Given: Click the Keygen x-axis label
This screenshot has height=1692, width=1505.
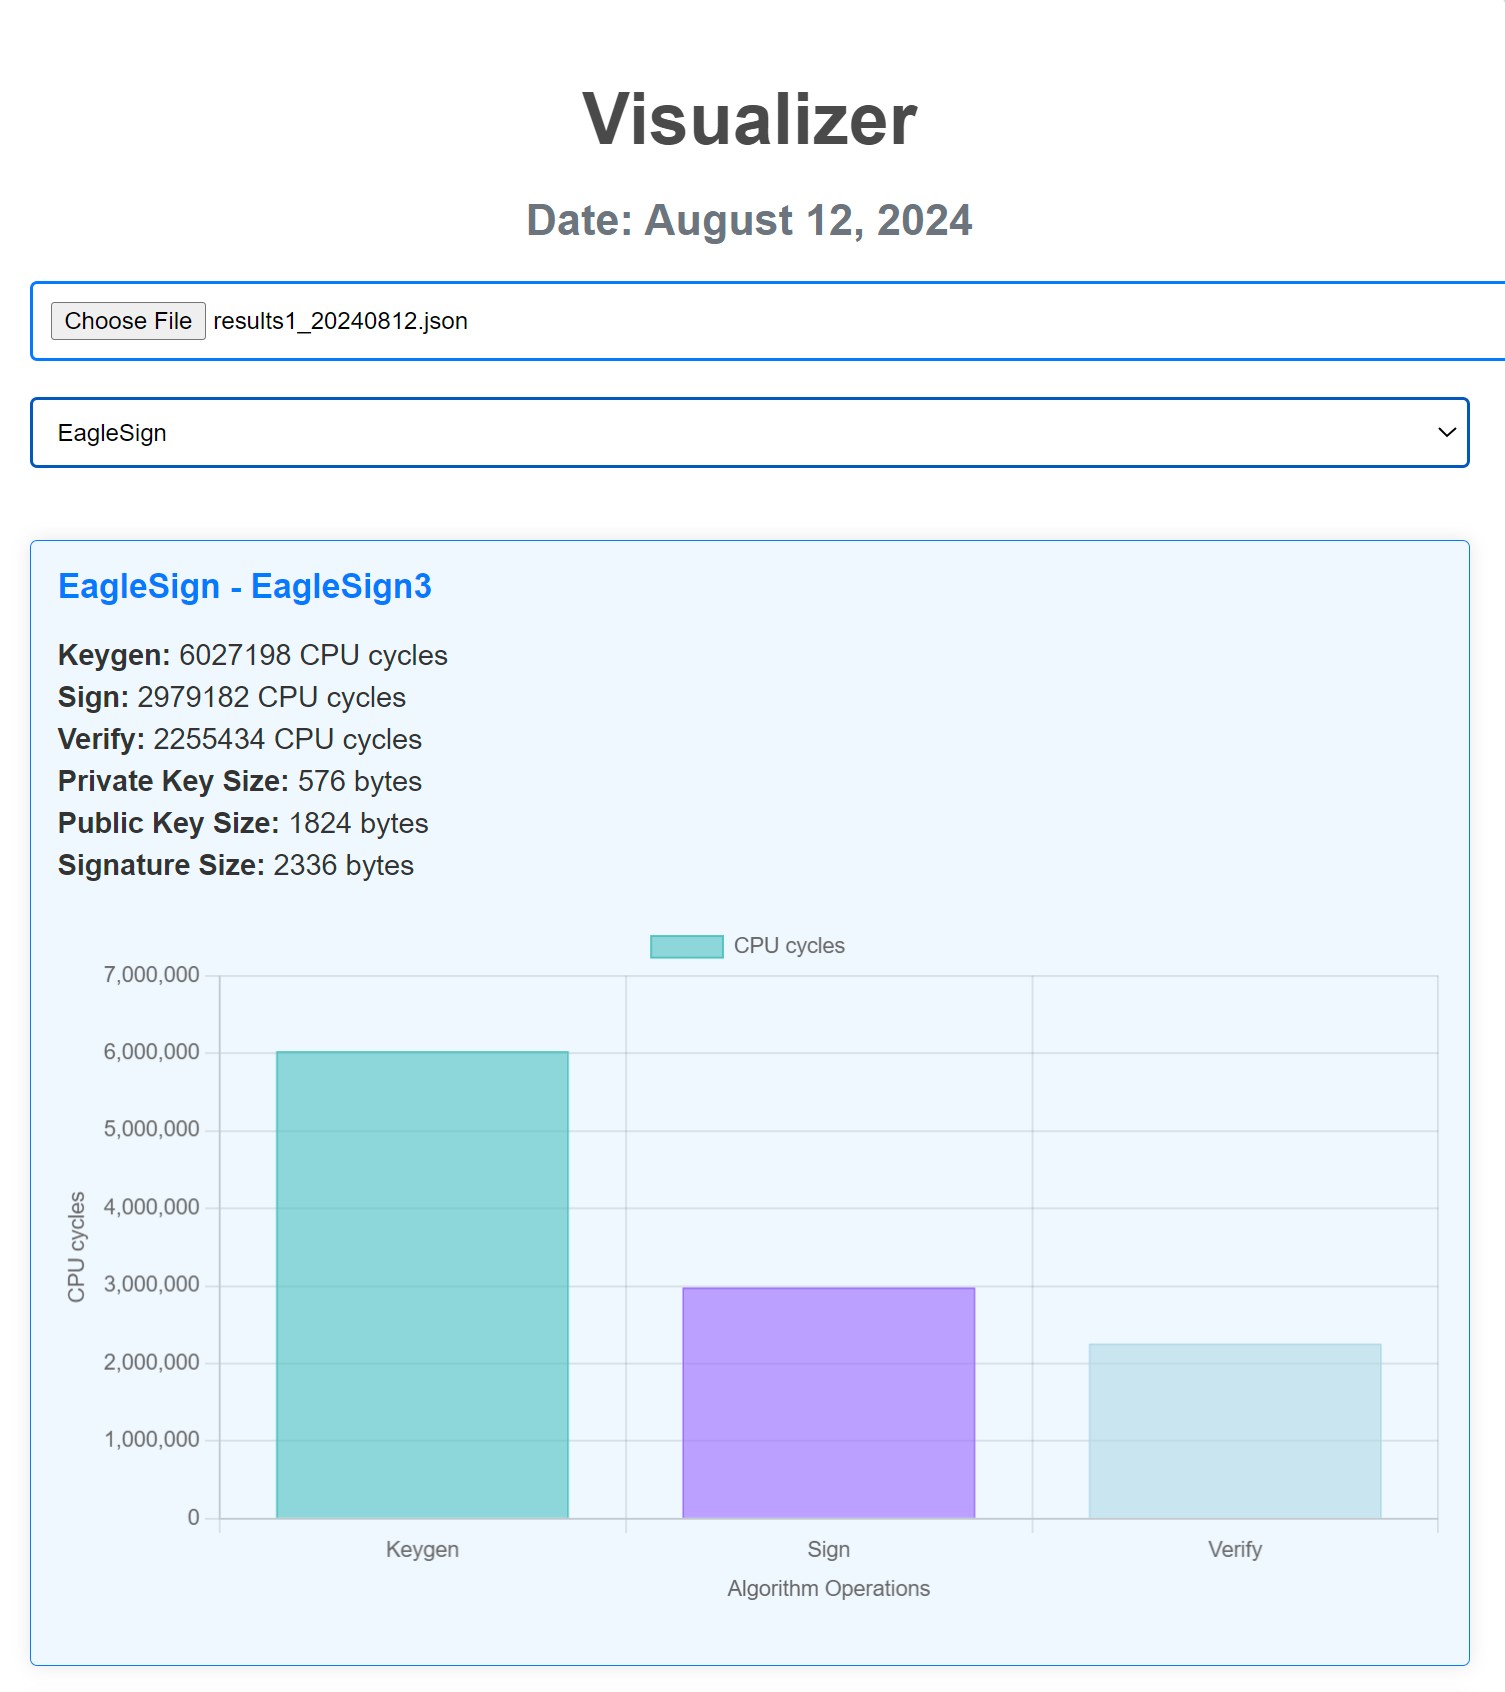Looking at the screenshot, I should 422,1549.
